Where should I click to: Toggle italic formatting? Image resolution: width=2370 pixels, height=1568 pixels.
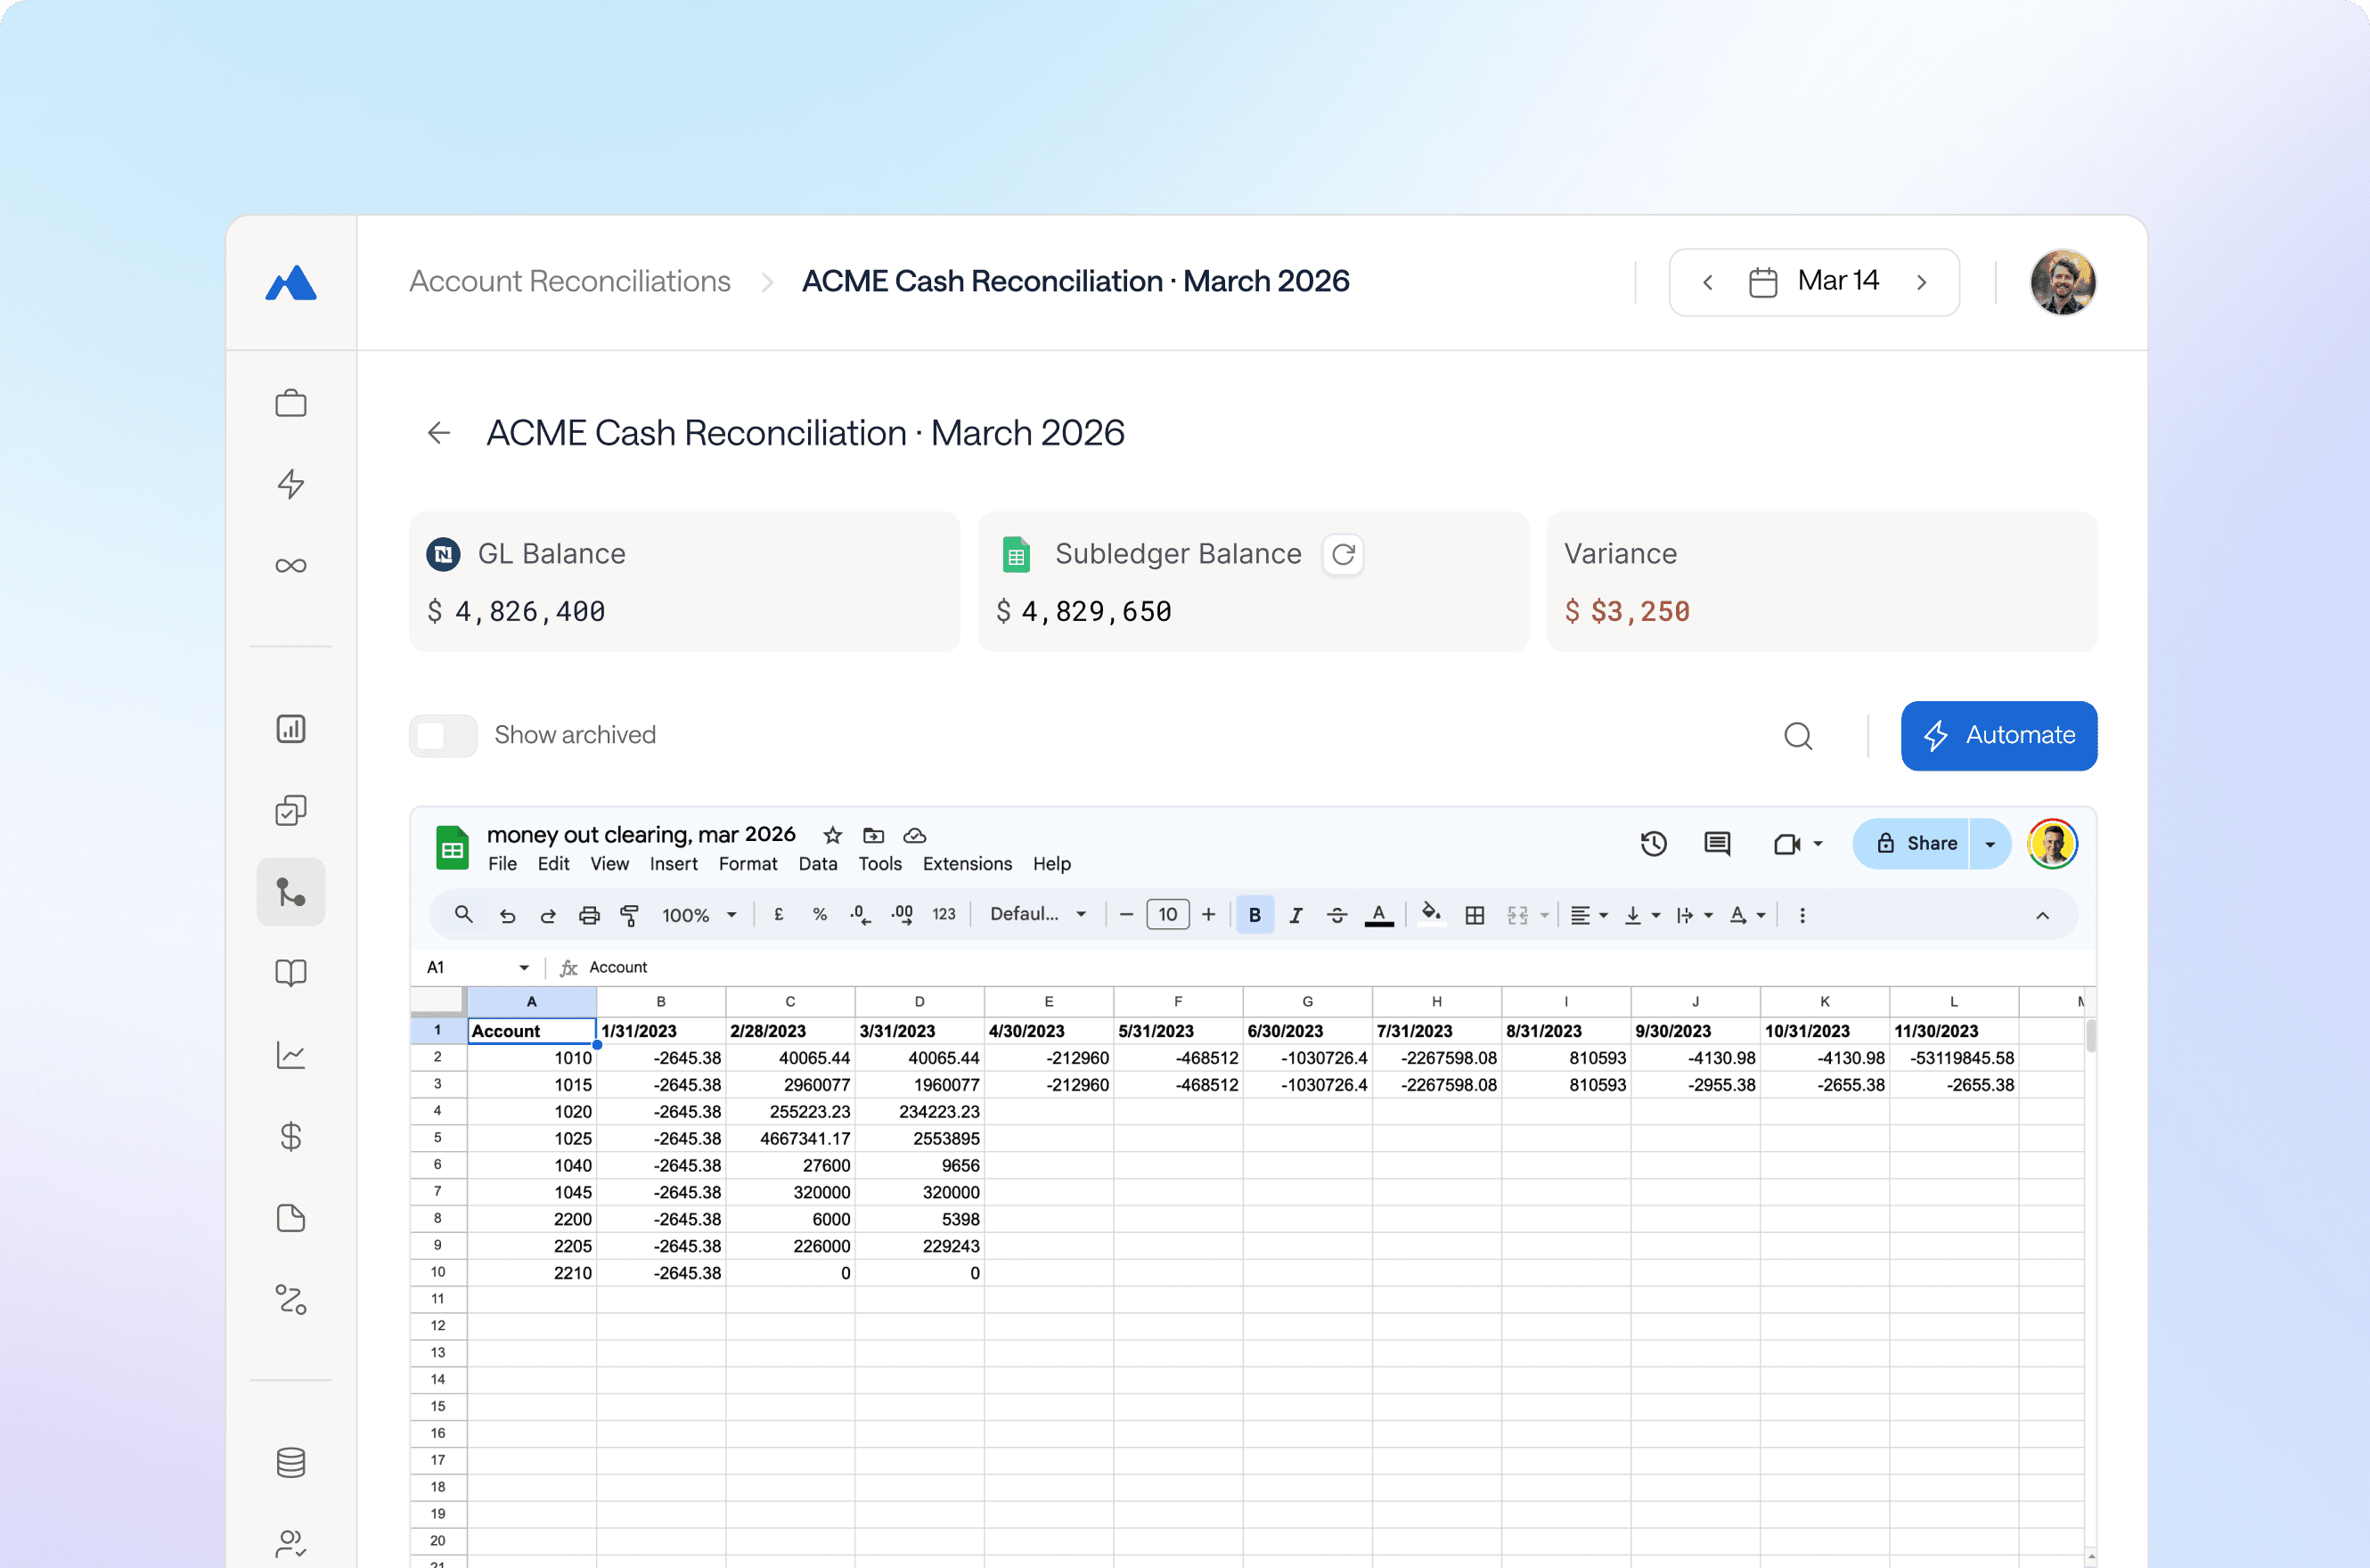[1296, 915]
